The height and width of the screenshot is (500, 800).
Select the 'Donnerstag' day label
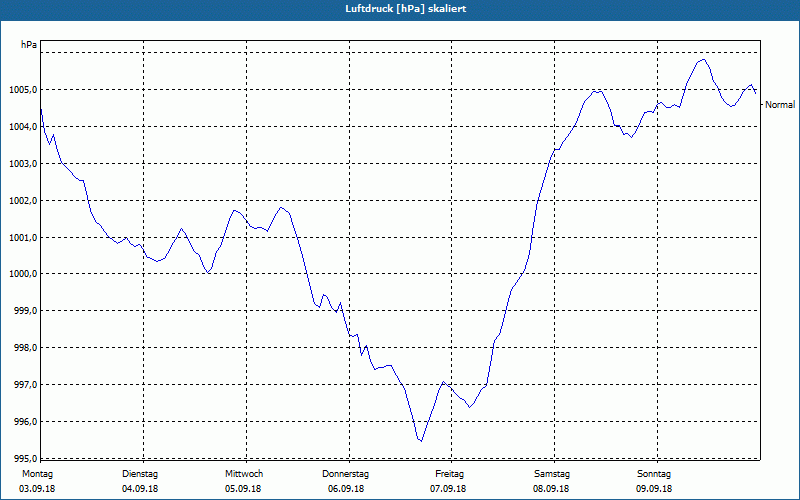click(345, 474)
